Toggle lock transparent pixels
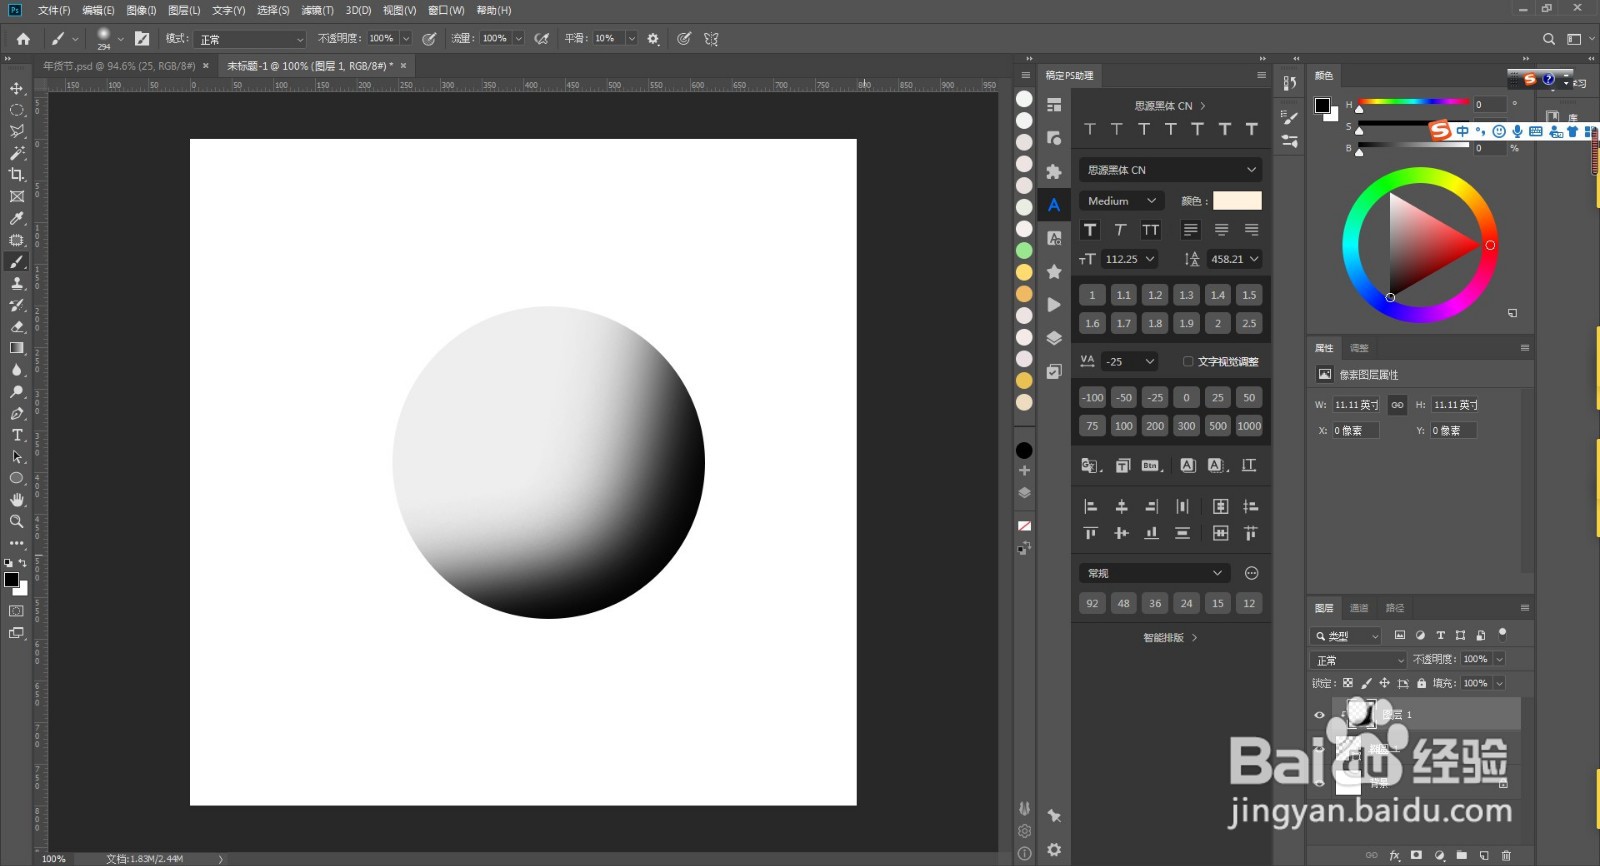Screen dimensions: 1600x866 coord(1347,684)
